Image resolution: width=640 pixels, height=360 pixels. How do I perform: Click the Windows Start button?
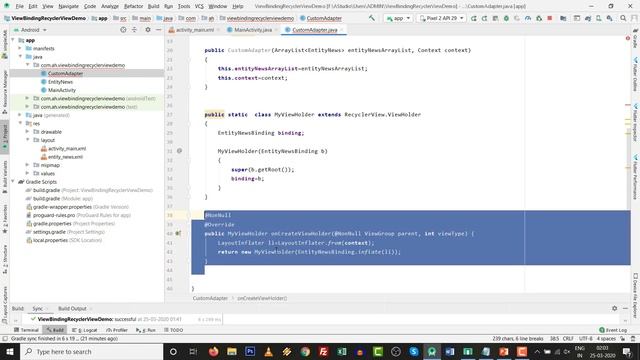pos(10,351)
